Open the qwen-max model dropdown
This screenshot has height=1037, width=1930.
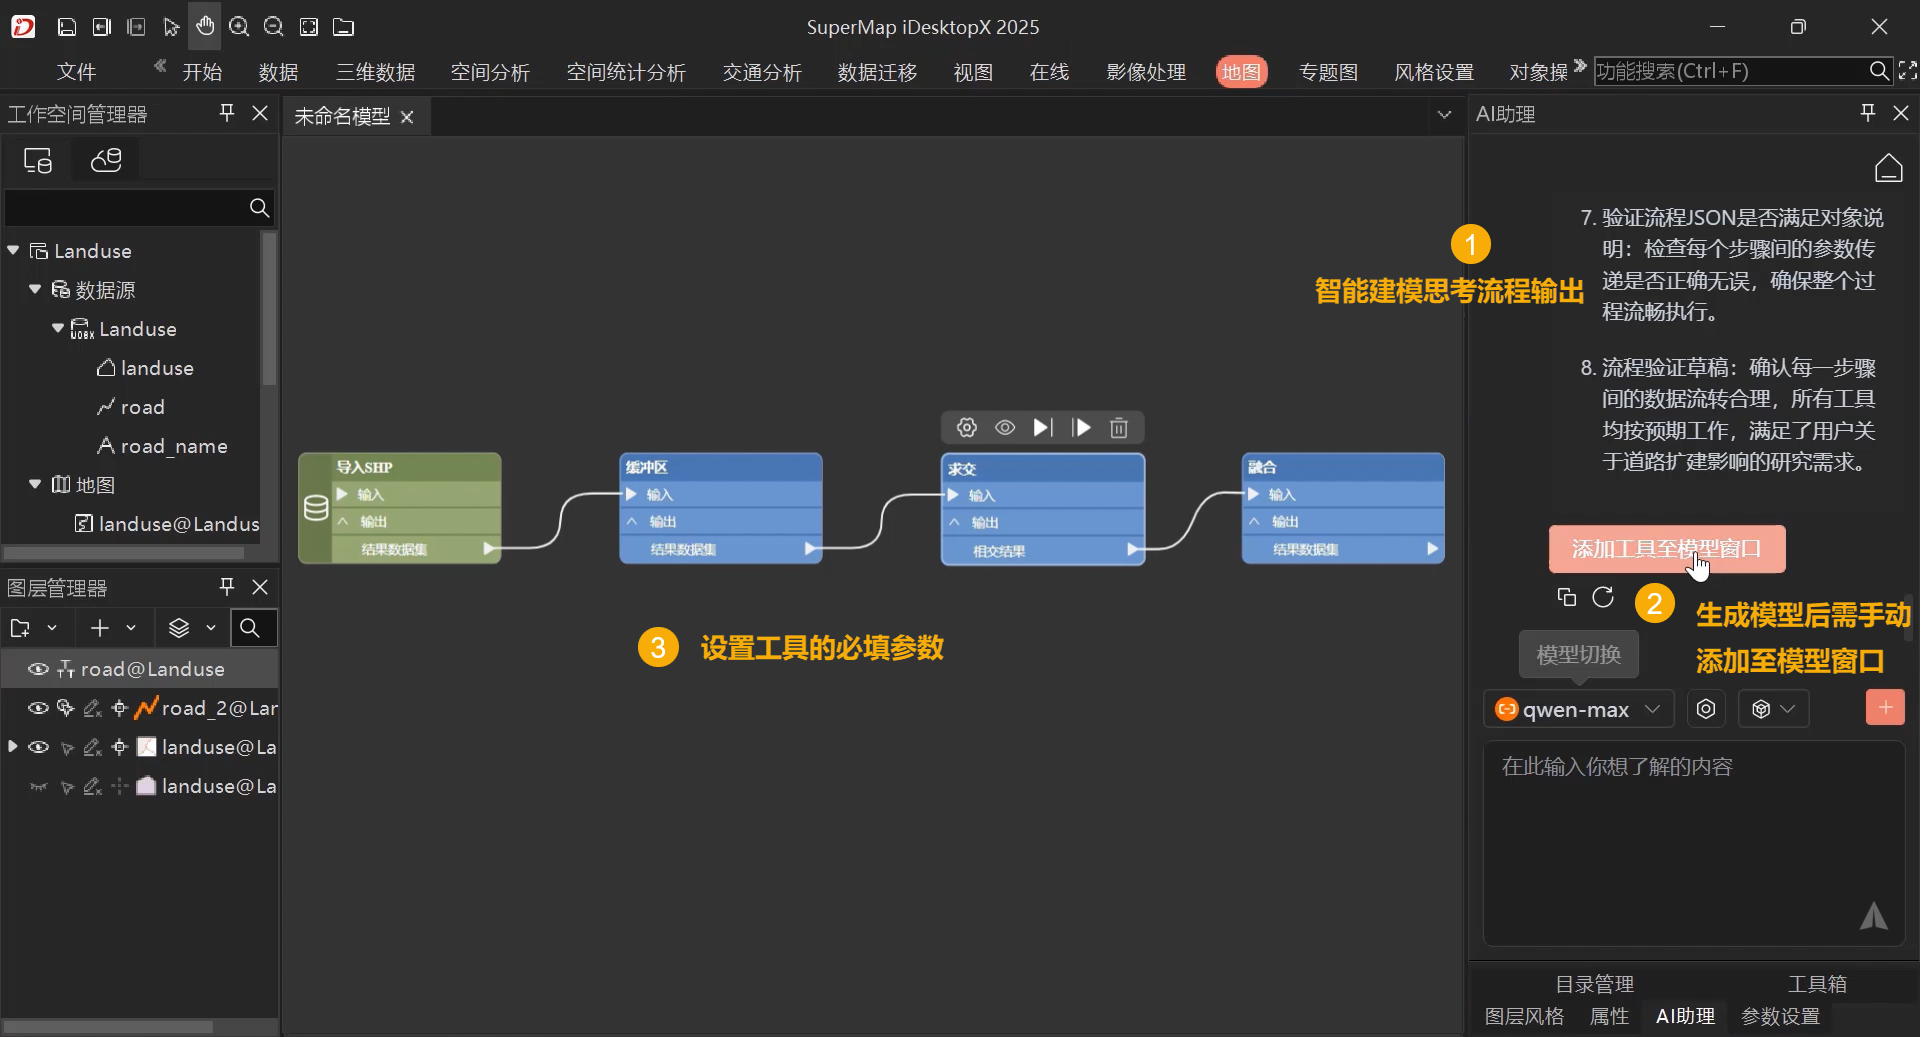pyautogui.click(x=1578, y=709)
